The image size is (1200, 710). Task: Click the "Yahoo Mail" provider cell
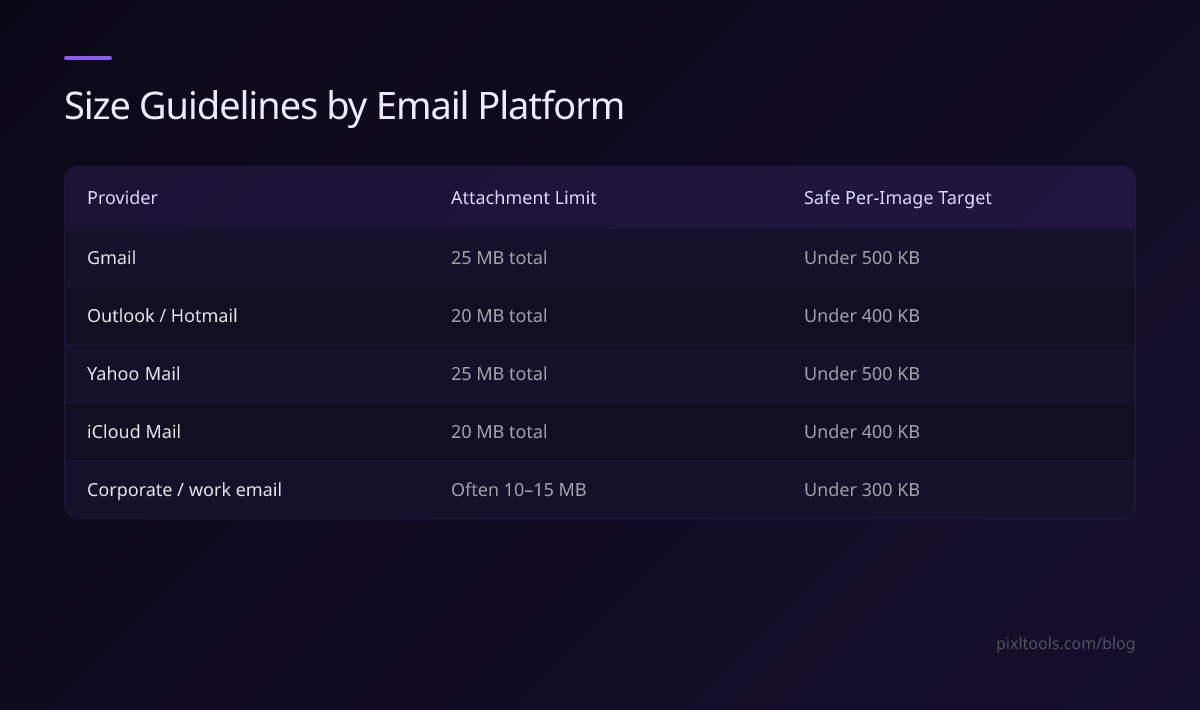[x=133, y=374]
